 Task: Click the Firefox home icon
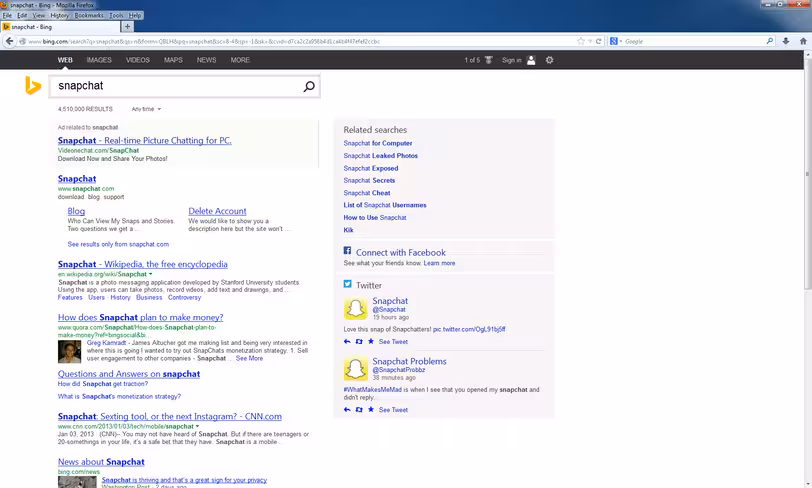click(x=803, y=41)
